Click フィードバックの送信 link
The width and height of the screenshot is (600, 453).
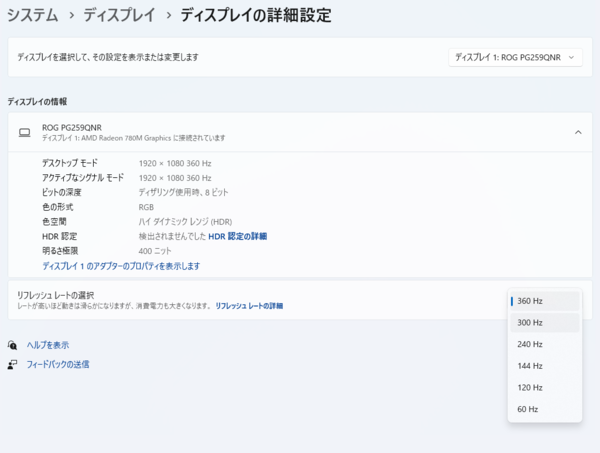58,364
